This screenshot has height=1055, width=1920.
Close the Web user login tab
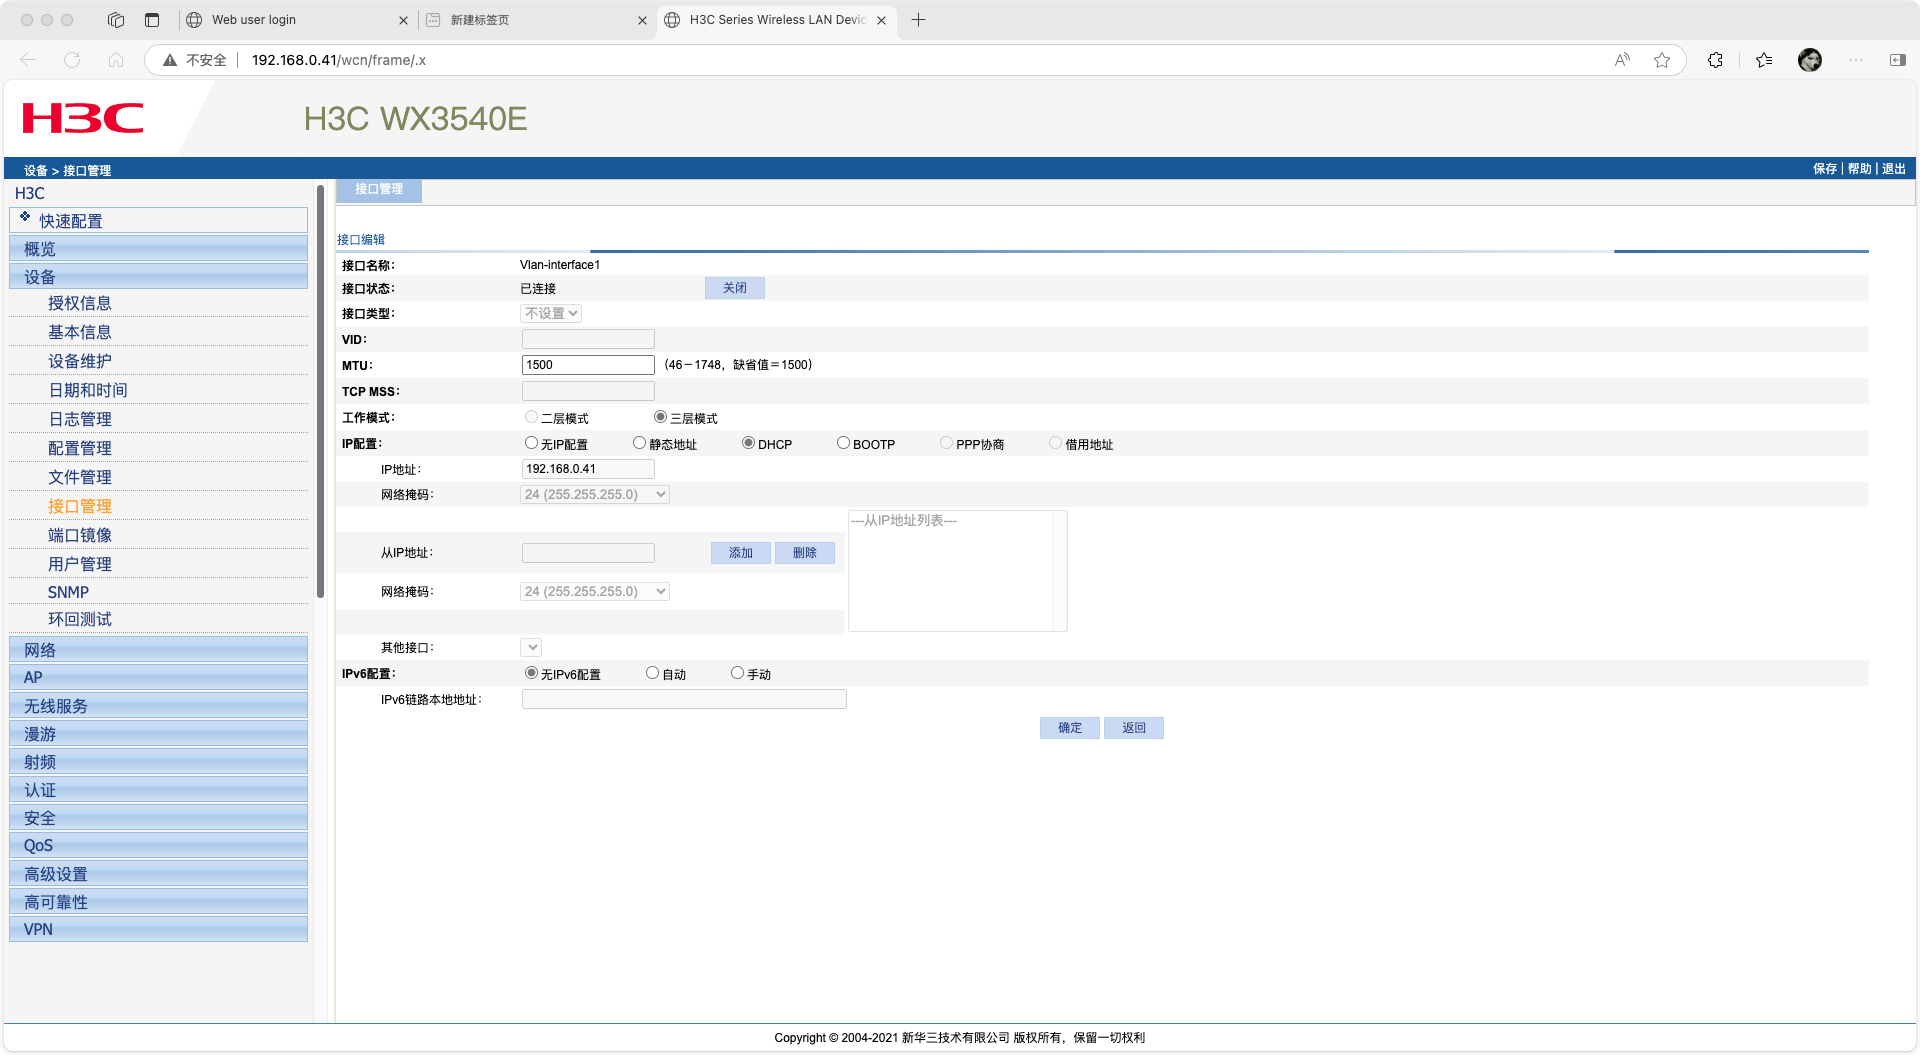tap(403, 20)
